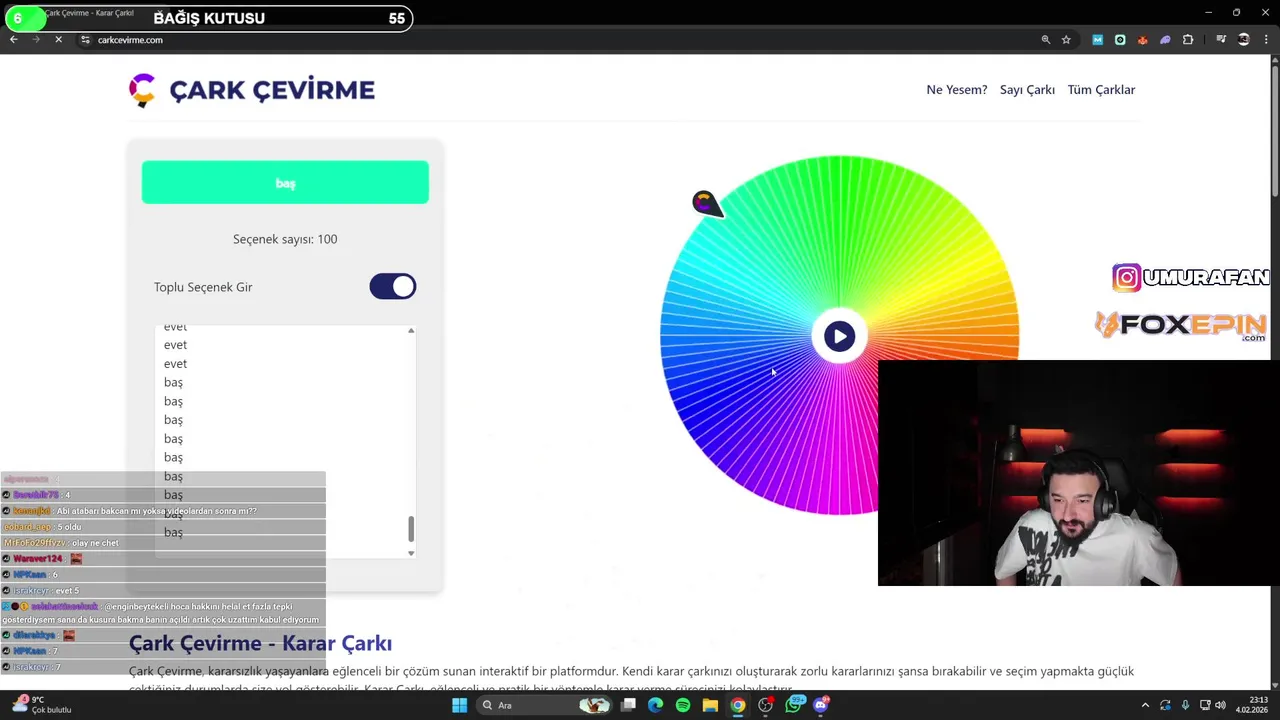Click the wheel pointer marker icon
1280x720 pixels.
[x=705, y=203]
